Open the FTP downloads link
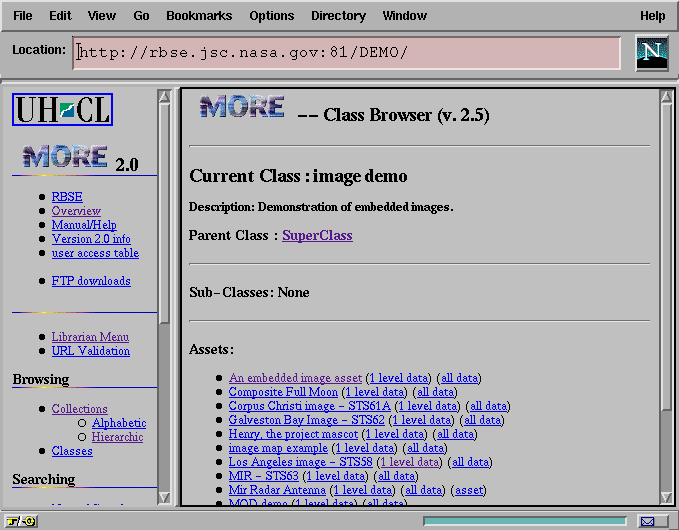Image resolution: width=679 pixels, height=530 pixels. coord(91,281)
